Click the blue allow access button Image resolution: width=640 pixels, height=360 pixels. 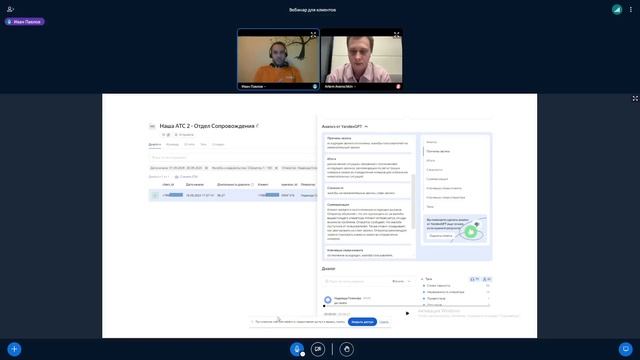point(362,322)
